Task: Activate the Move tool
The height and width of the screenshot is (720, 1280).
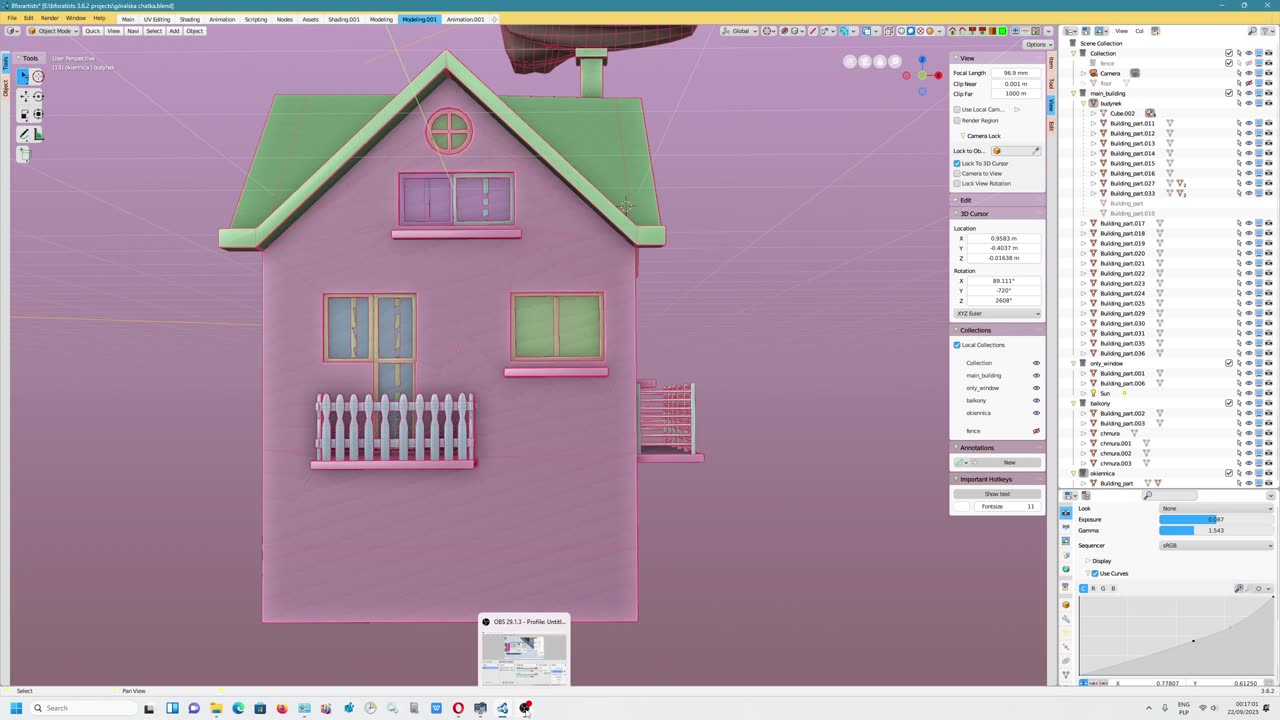Action: 23,96
